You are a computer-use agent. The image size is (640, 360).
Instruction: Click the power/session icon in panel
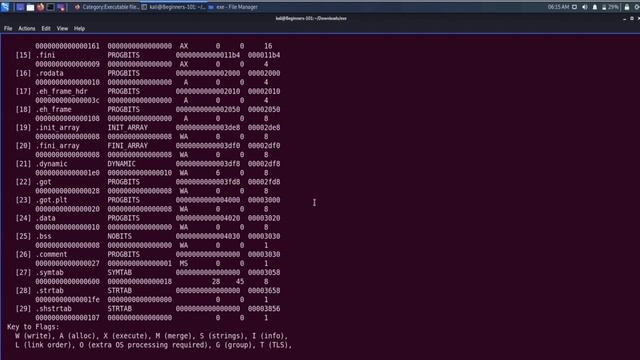pos(636,7)
